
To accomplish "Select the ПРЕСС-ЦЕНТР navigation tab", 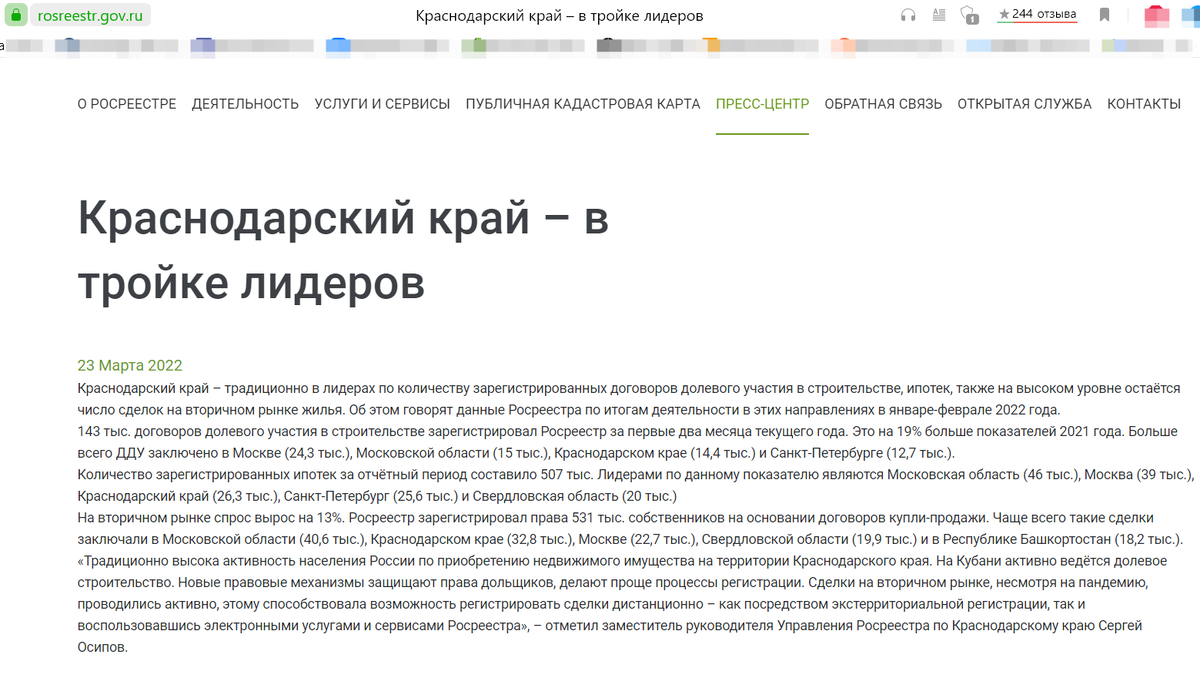I will pyautogui.click(x=762, y=103).
